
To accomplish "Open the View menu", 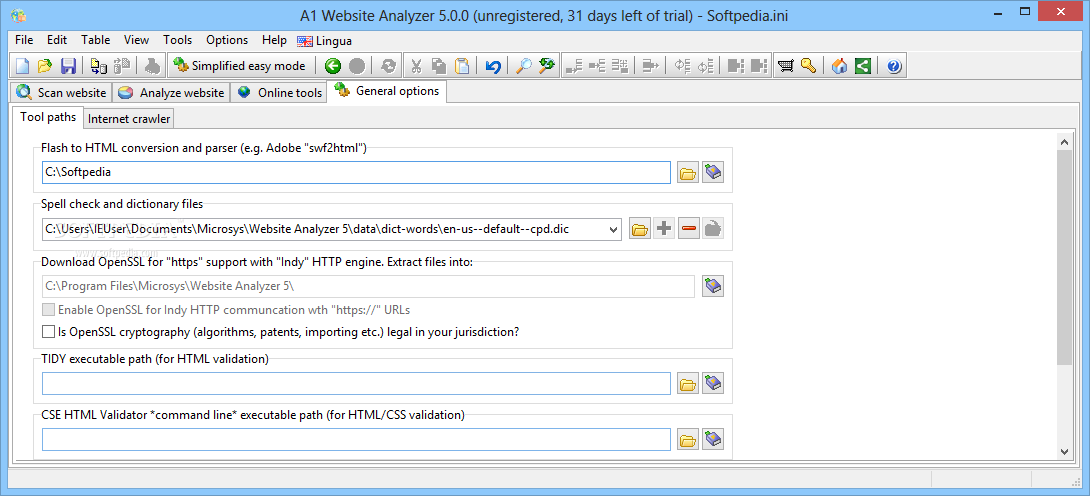I will pyautogui.click(x=136, y=40).
